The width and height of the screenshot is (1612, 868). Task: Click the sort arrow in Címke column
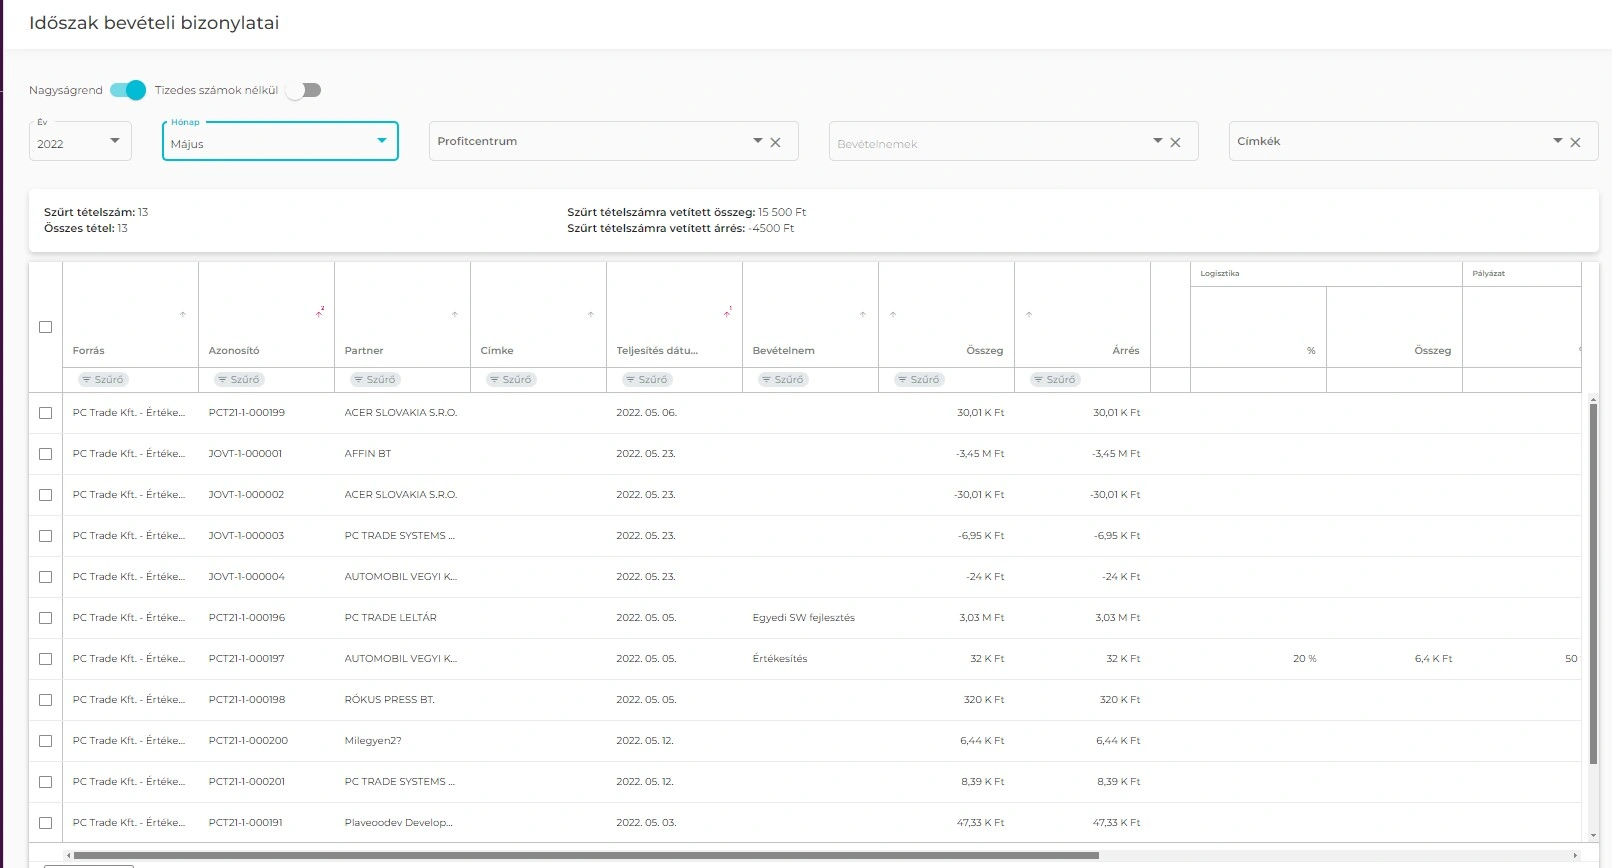(591, 315)
